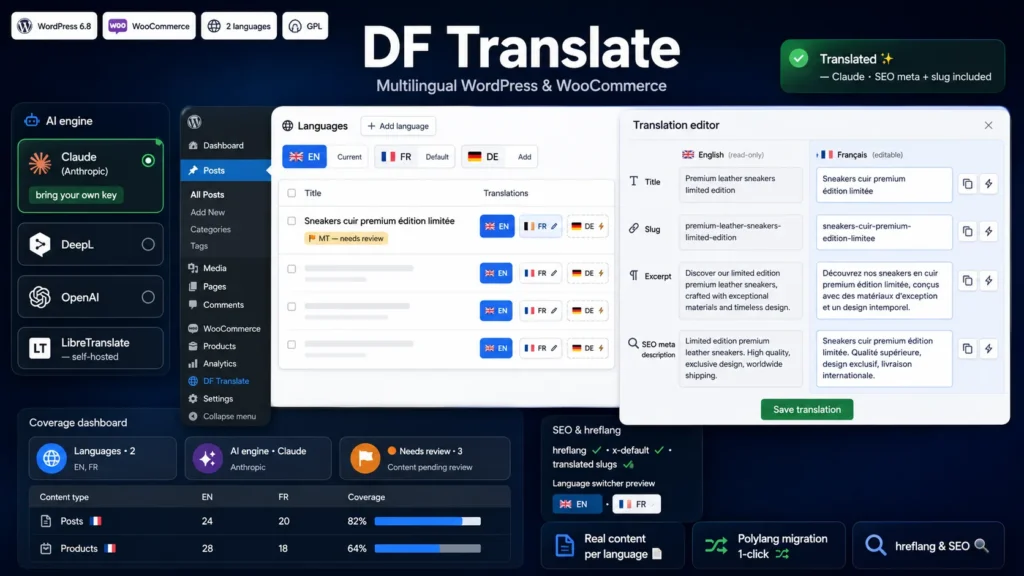Click the Français Title input field
This screenshot has height=576, width=1024.
884,185
